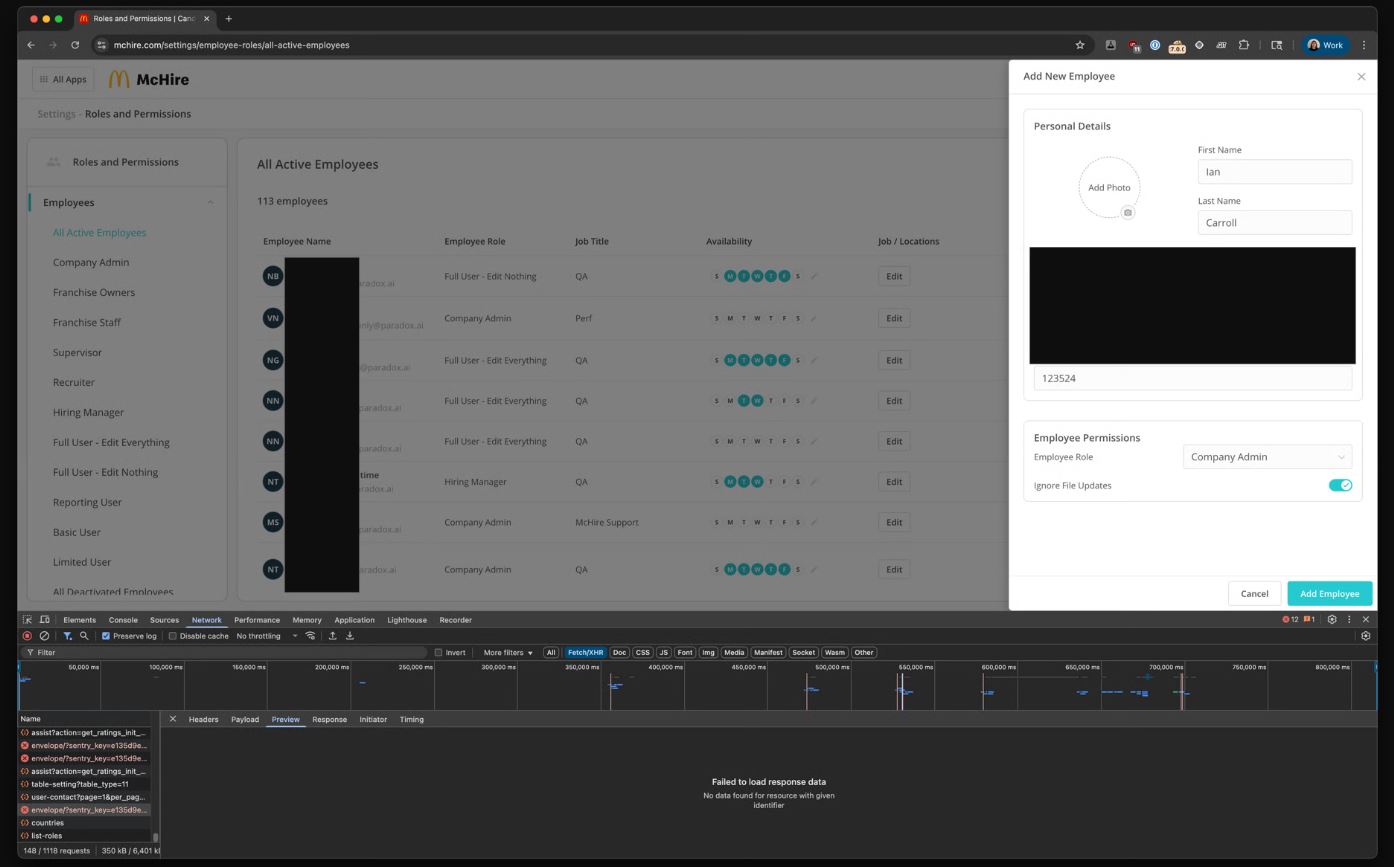Click the Add Employee button

(1329, 593)
